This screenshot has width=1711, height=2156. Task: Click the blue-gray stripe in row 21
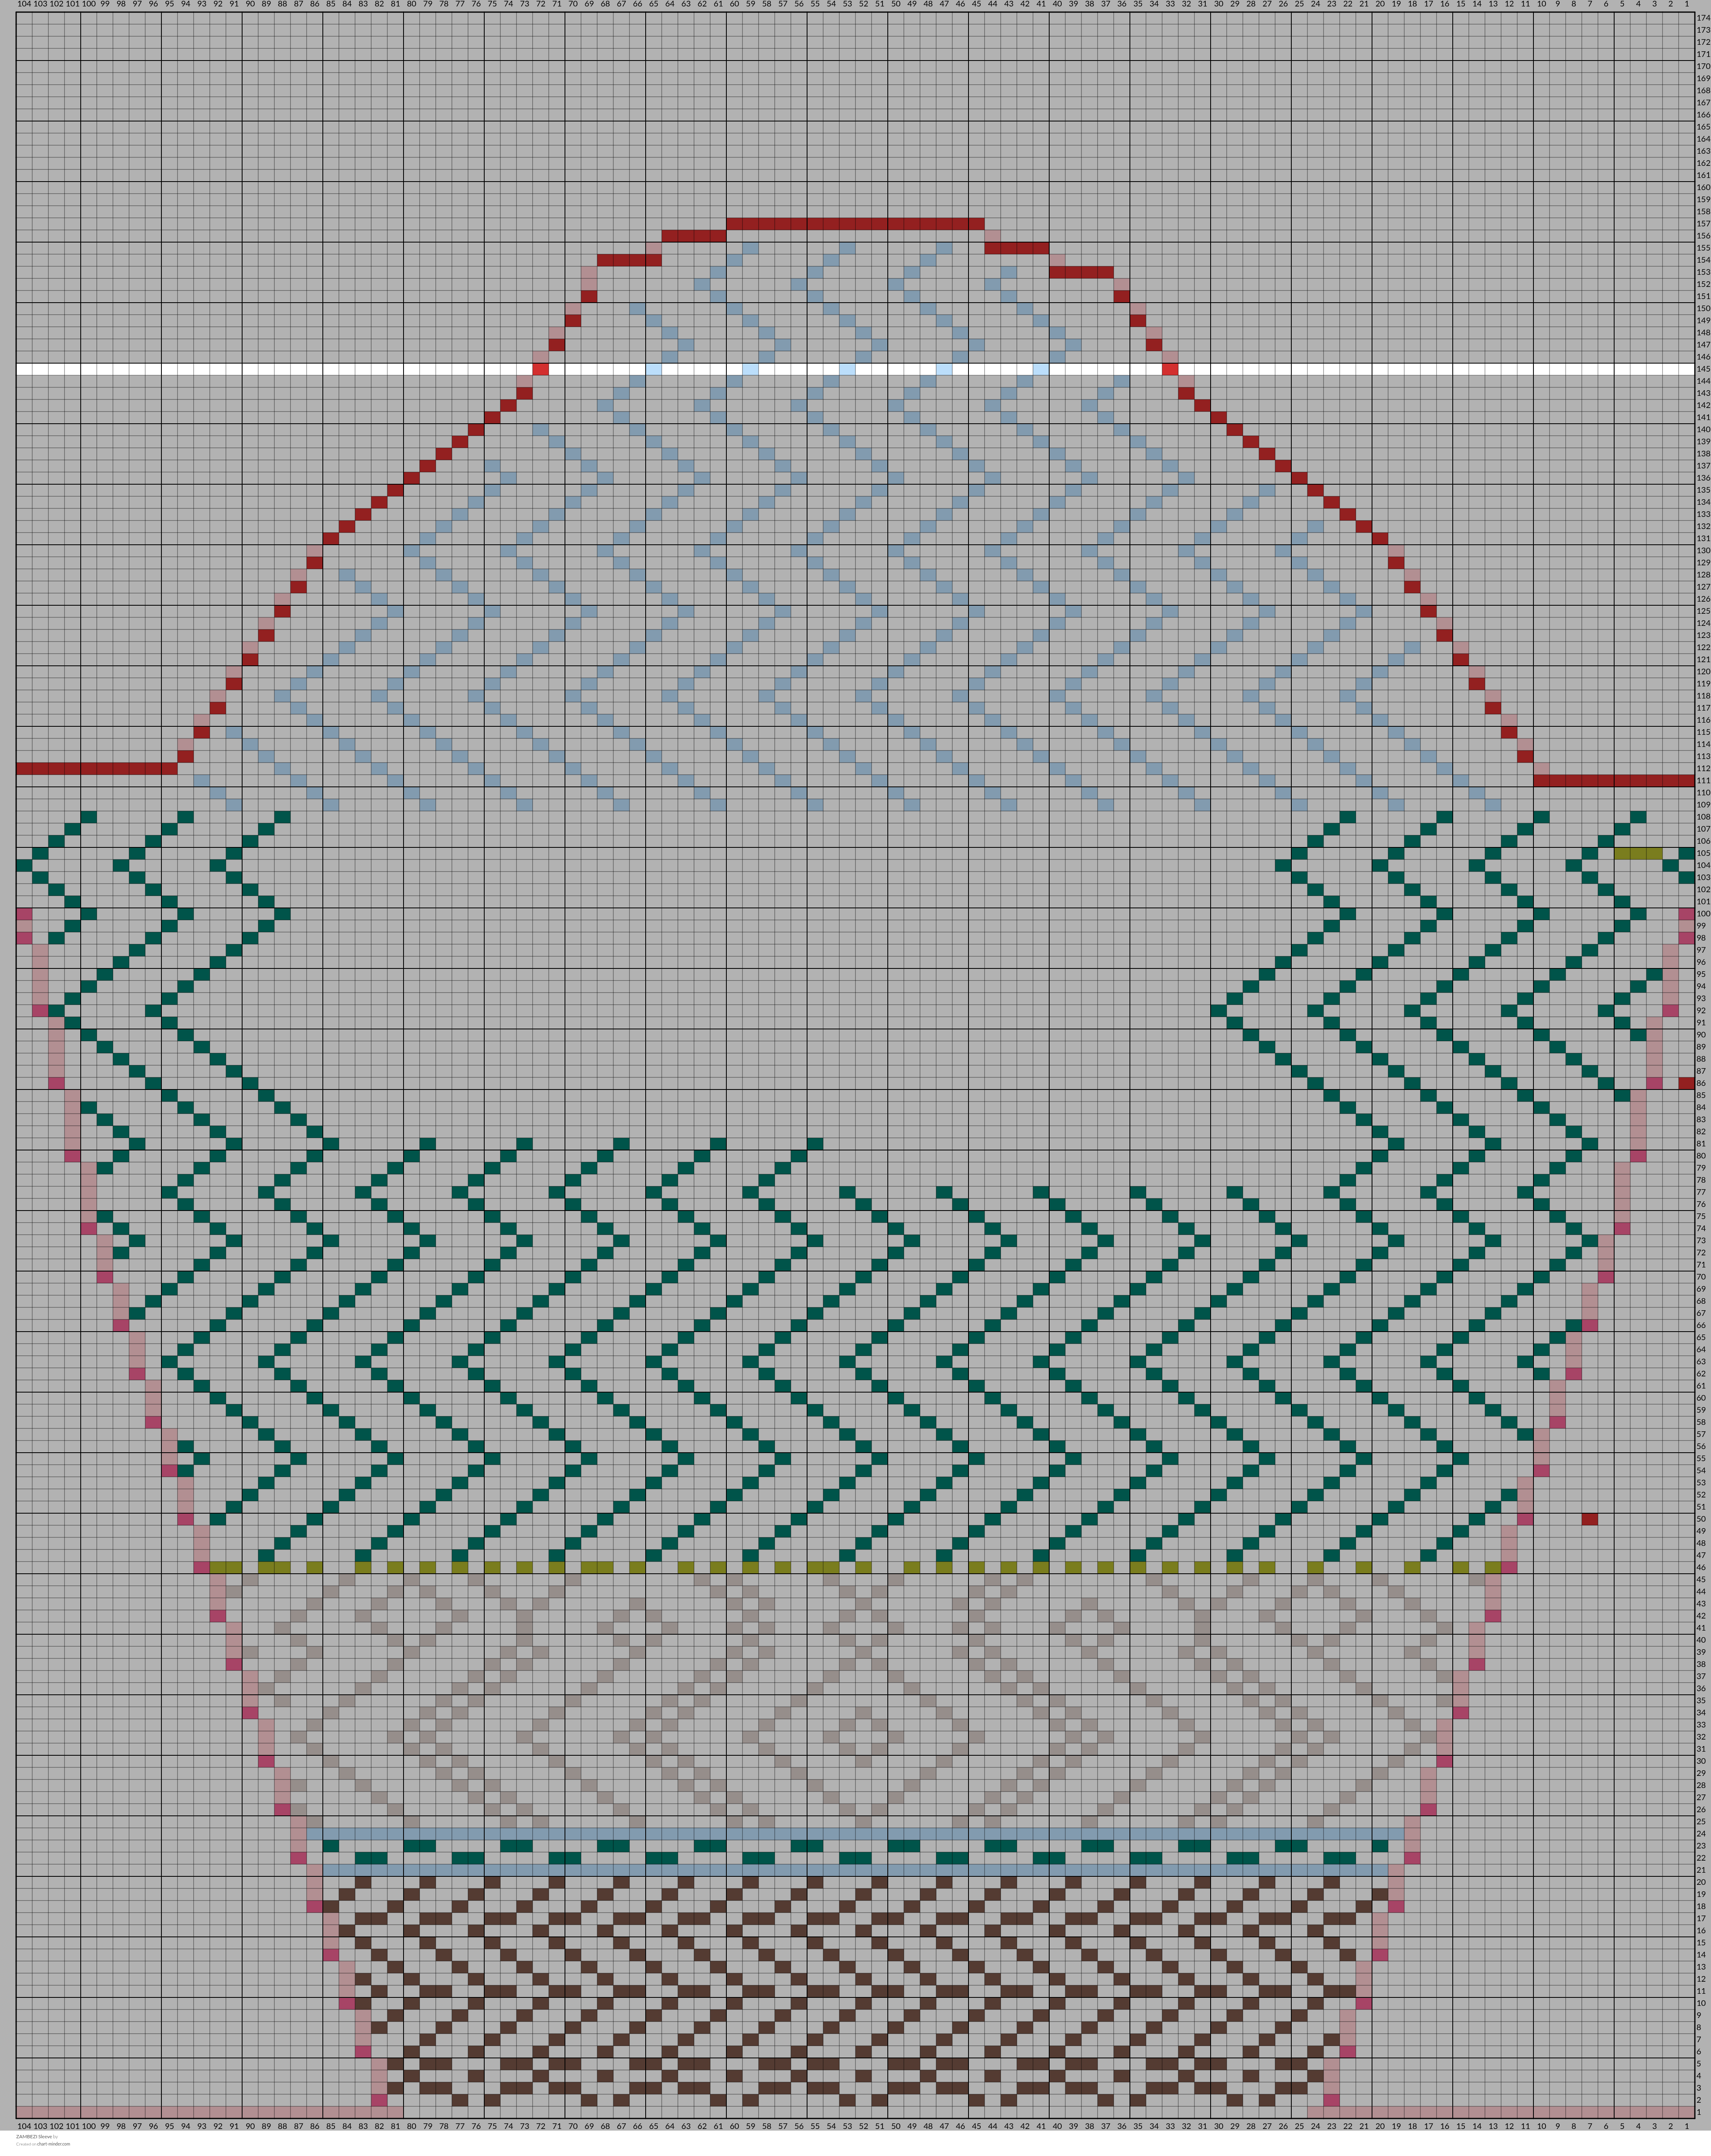pos(856,1870)
